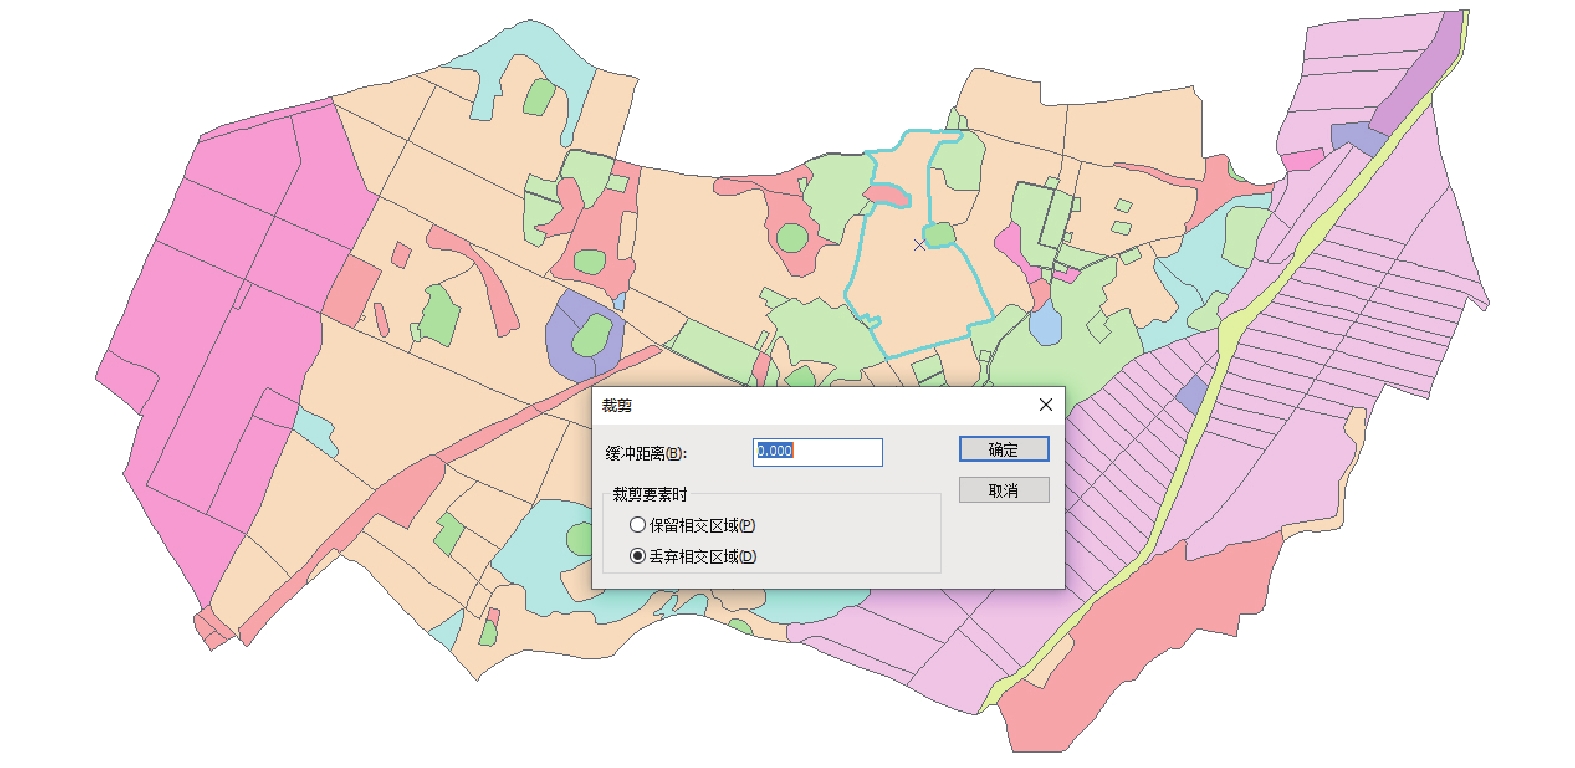Click the 缓冲距离(B) label
Image resolution: width=1575 pixels, height=768 pixels.
click(646, 453)
